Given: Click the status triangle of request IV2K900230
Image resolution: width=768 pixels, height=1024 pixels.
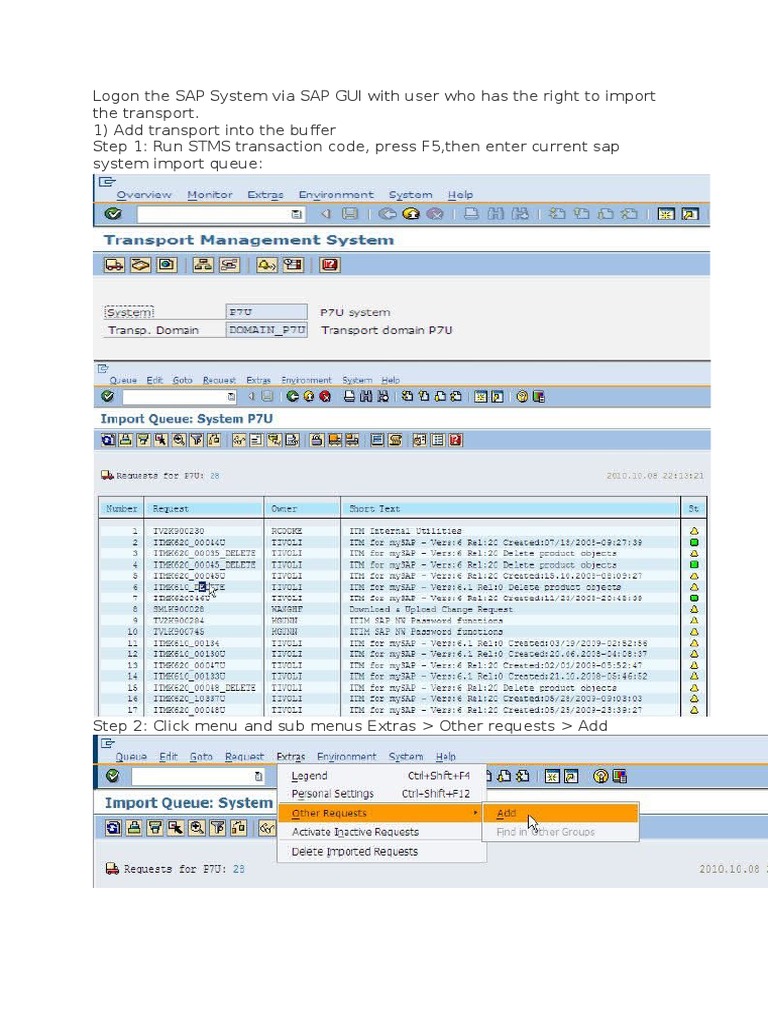Looking at the screenshot, I should coord(694,531).
